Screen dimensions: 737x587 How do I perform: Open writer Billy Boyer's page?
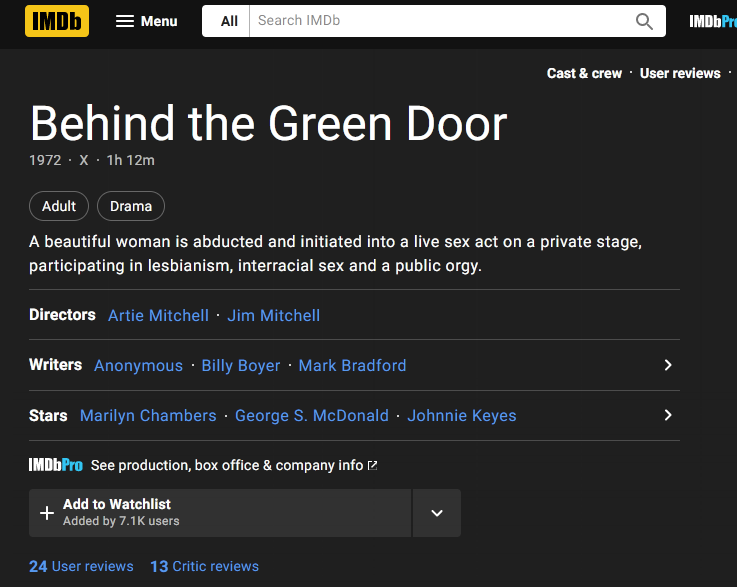point(241,366)
